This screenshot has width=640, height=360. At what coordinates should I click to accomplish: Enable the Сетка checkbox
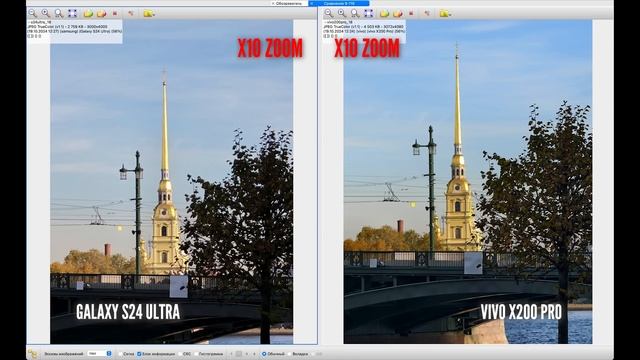click(x=121, y=354)
